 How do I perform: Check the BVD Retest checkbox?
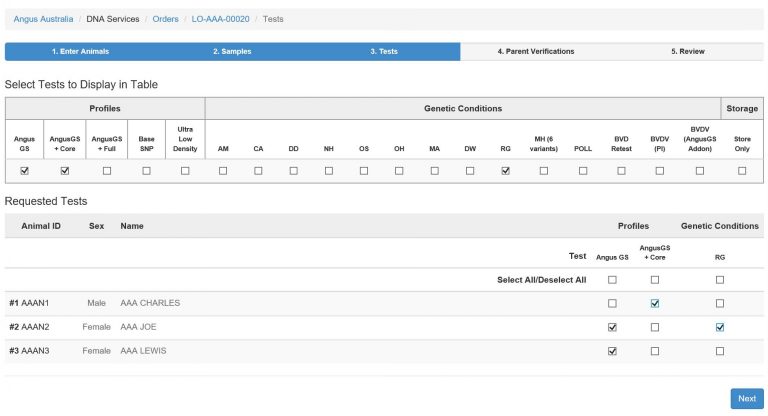pyautogui.click(x=621, y=171)
